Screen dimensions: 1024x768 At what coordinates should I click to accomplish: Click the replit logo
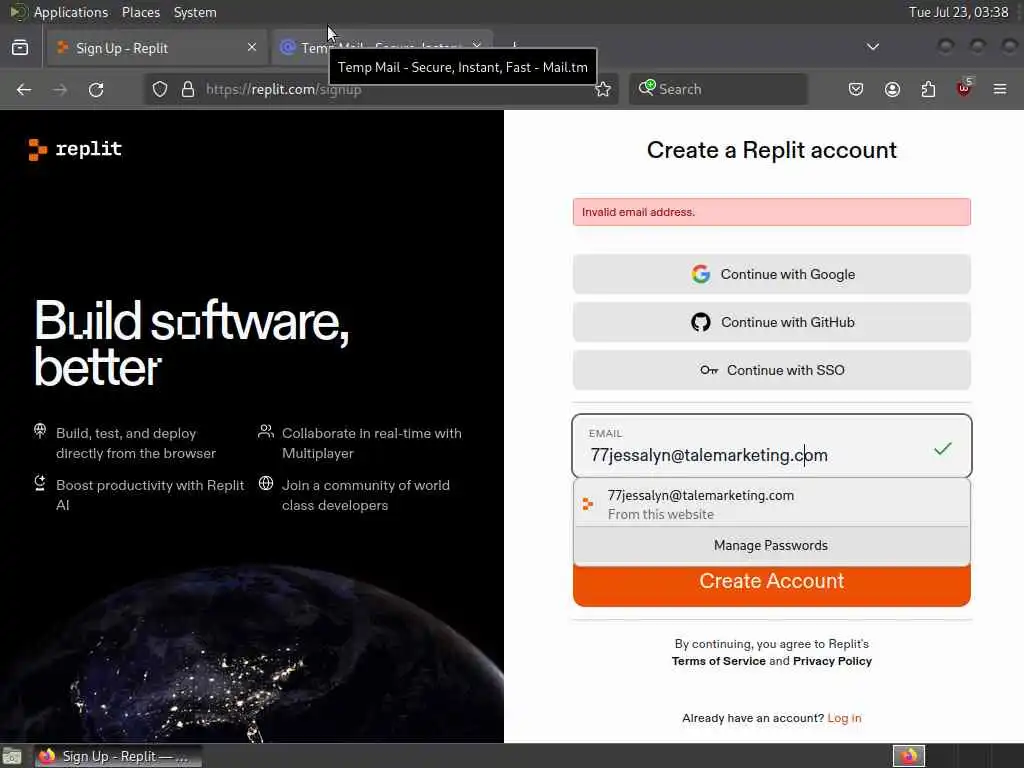75,149
